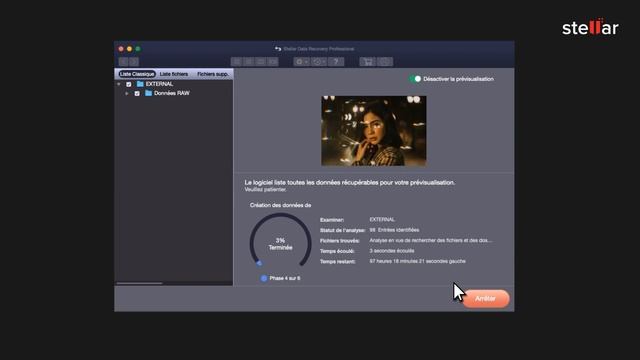Click the yellow minimize window button
The height and width of the screenshot is (360, 640).
tap(129, 49)
